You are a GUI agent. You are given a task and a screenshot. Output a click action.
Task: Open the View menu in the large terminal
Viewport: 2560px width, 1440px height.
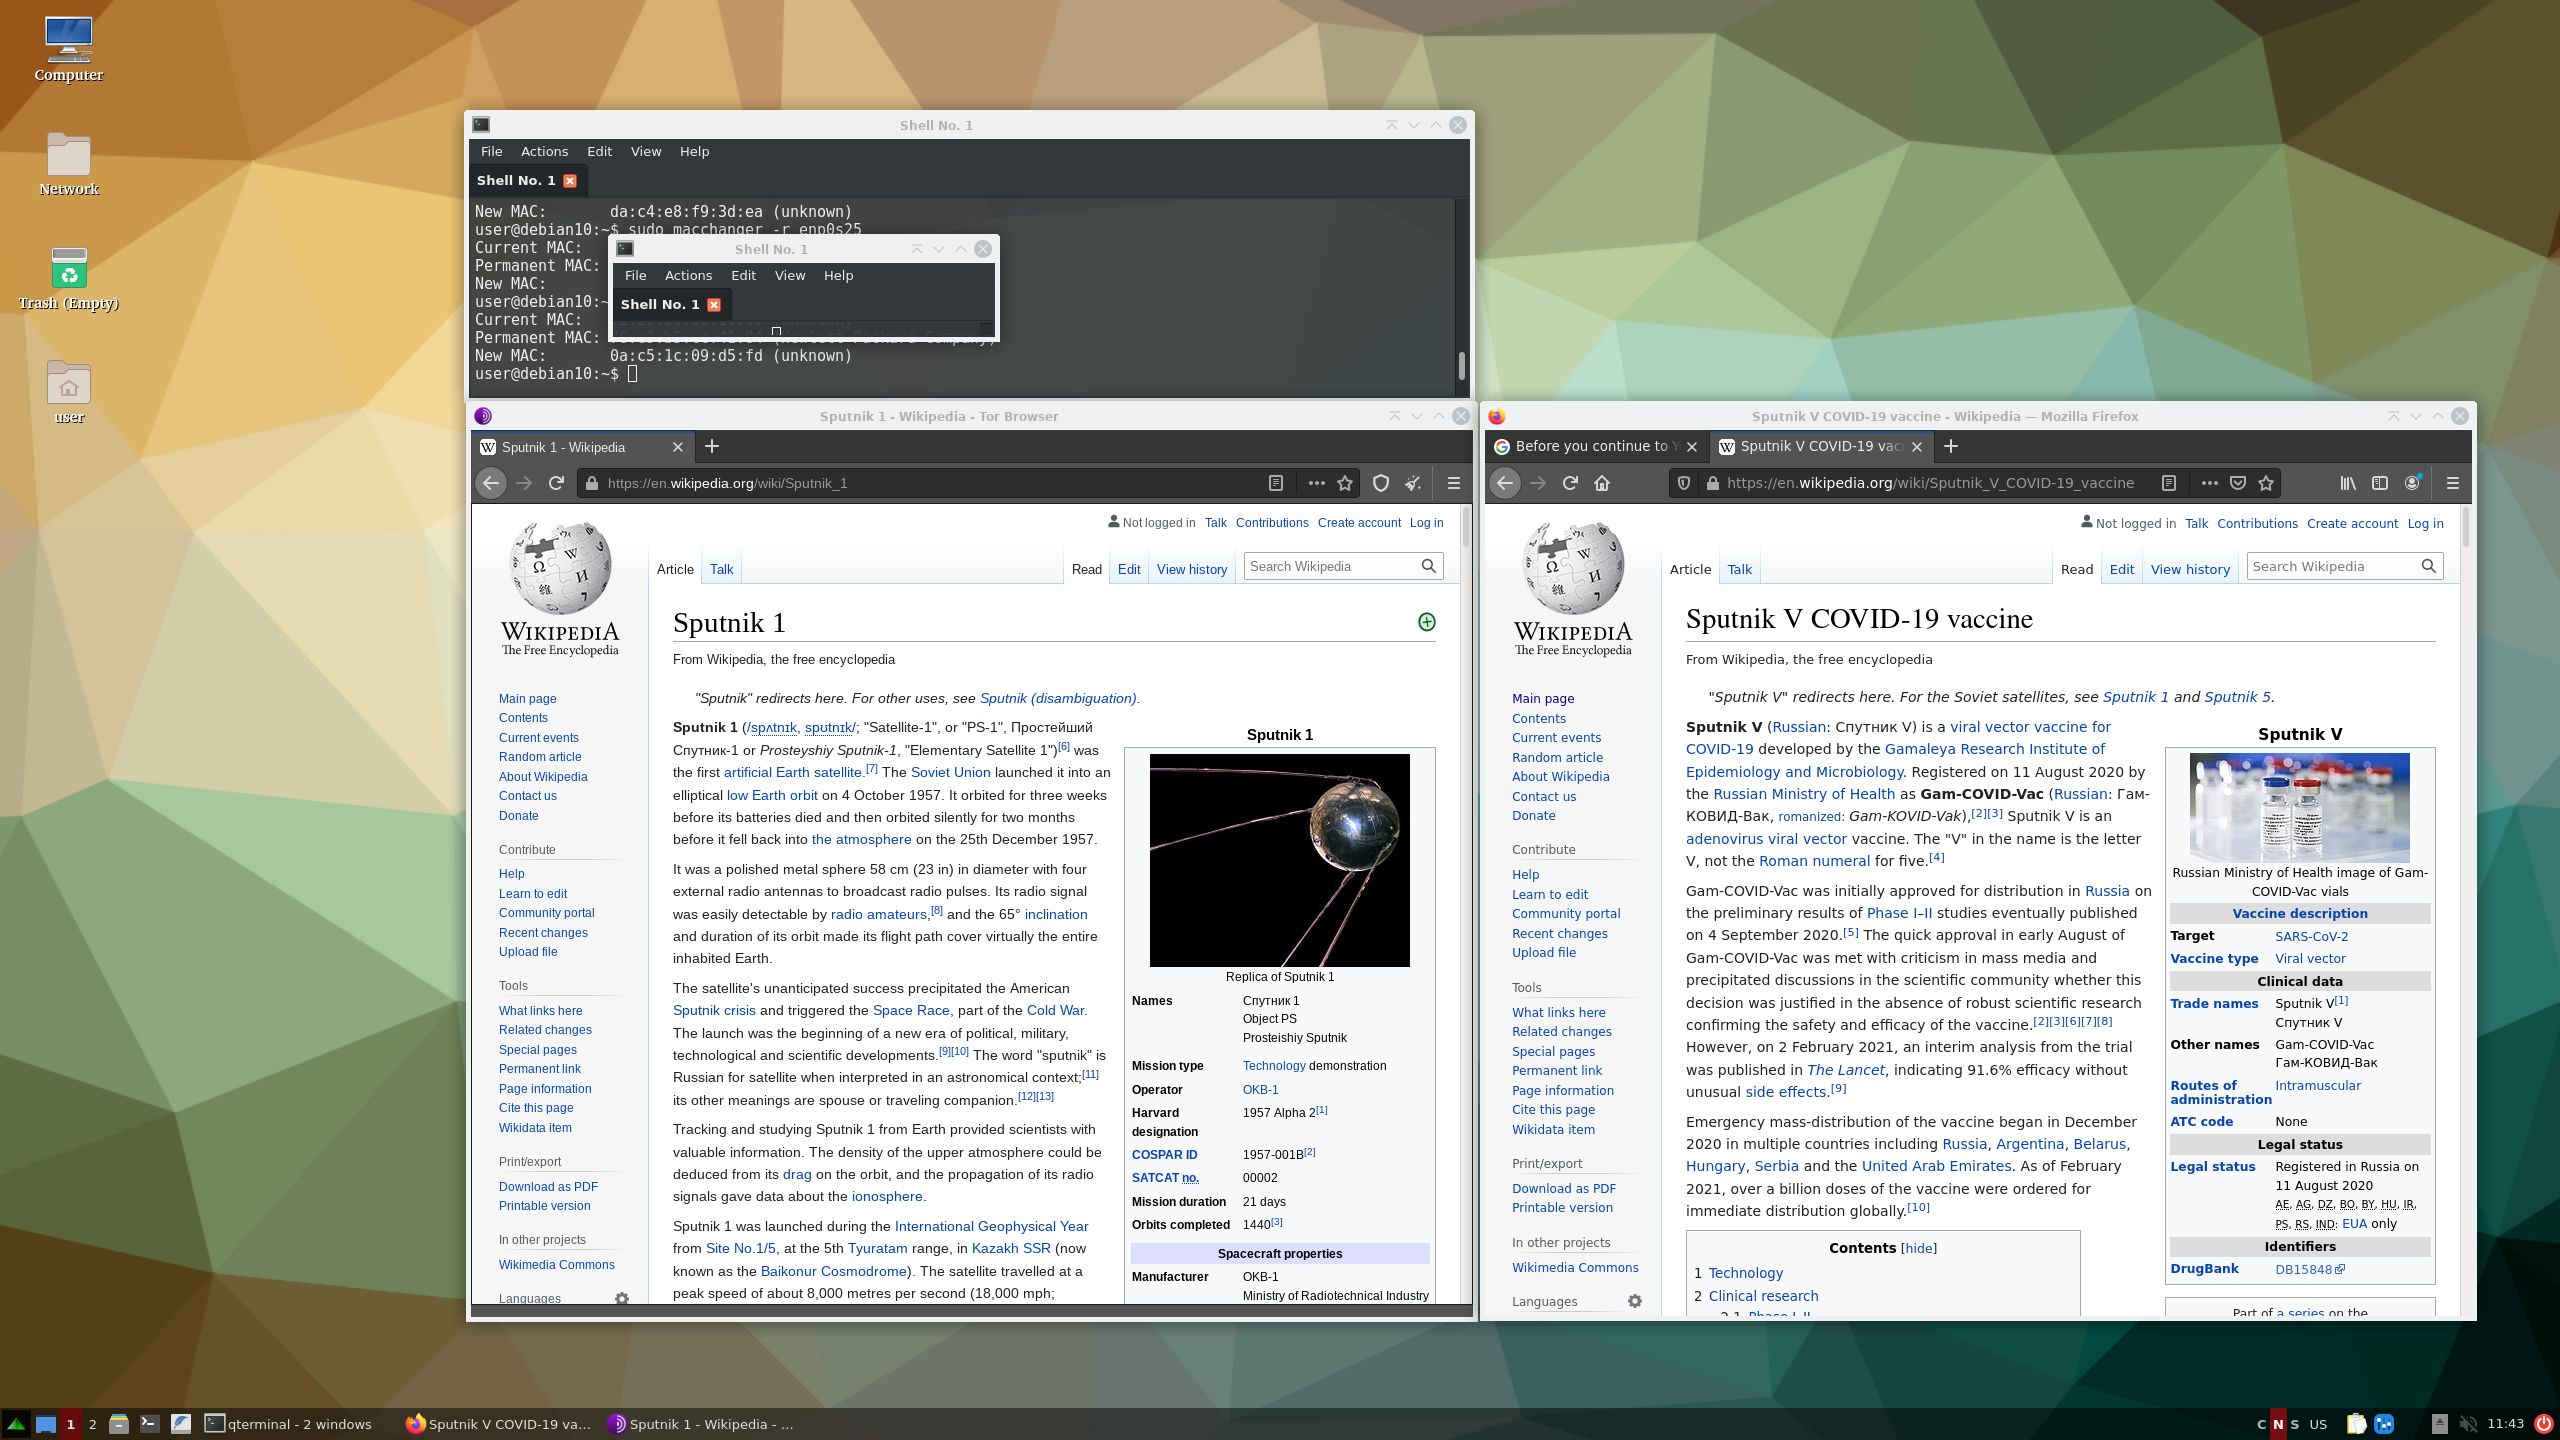coord(645,151)
